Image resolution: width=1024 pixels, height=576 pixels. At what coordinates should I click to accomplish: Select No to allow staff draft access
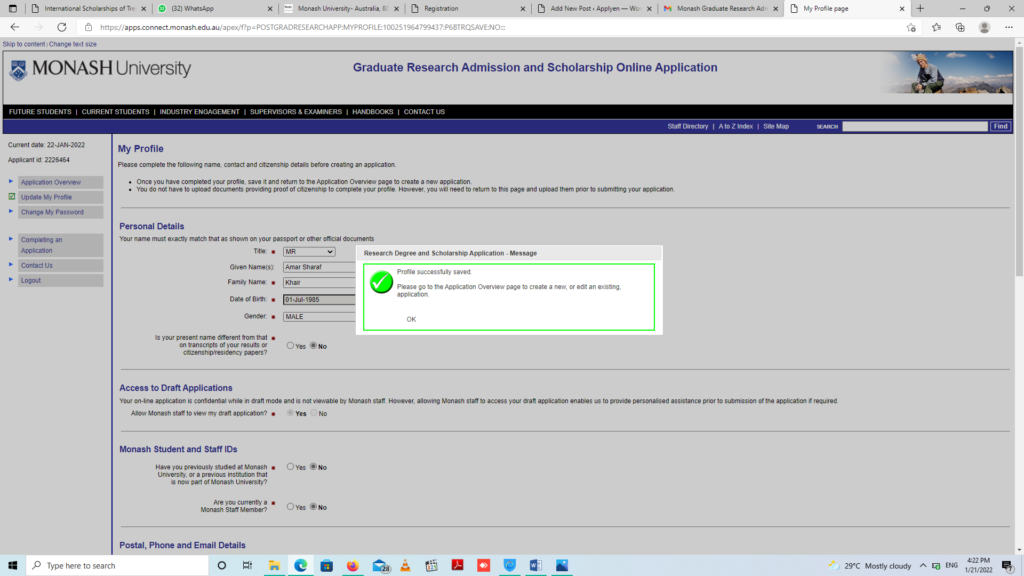click(314, 413)
